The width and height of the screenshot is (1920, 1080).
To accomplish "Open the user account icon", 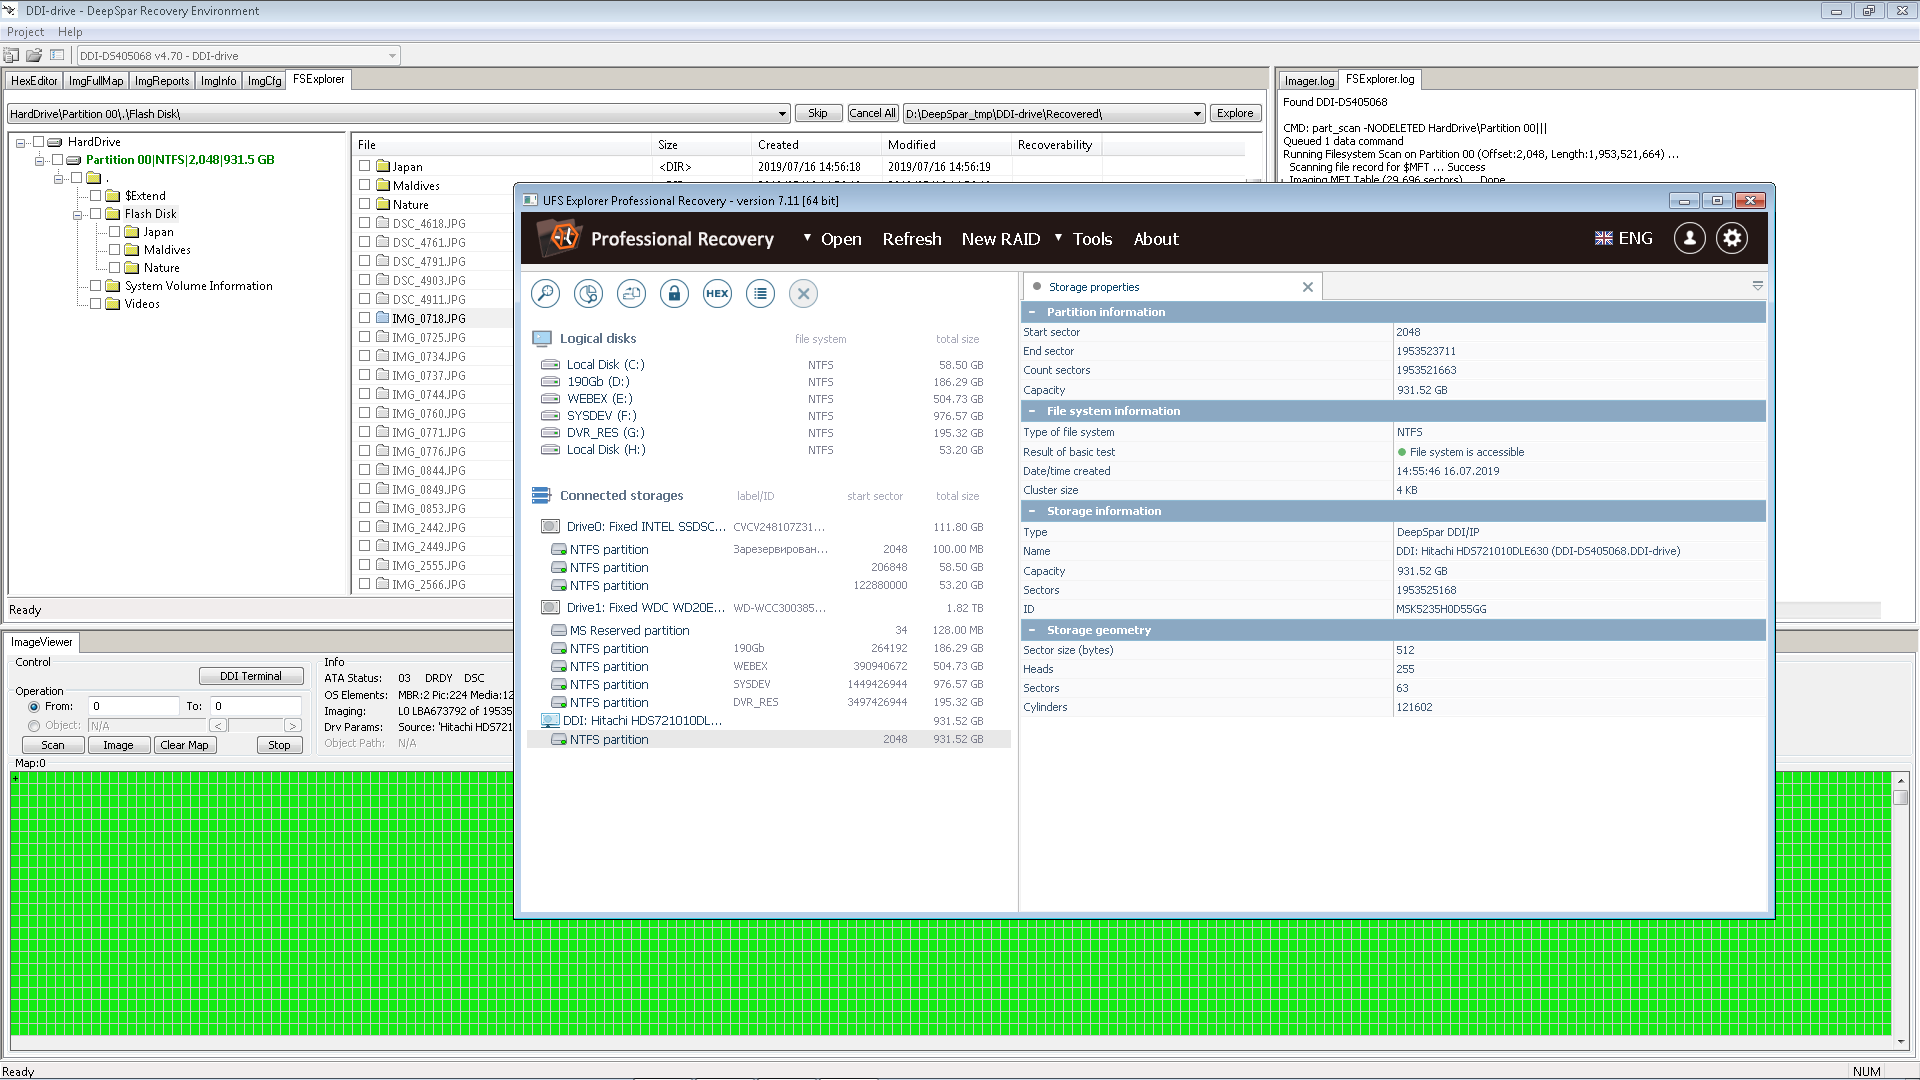I will click(x=1689, y=238).
